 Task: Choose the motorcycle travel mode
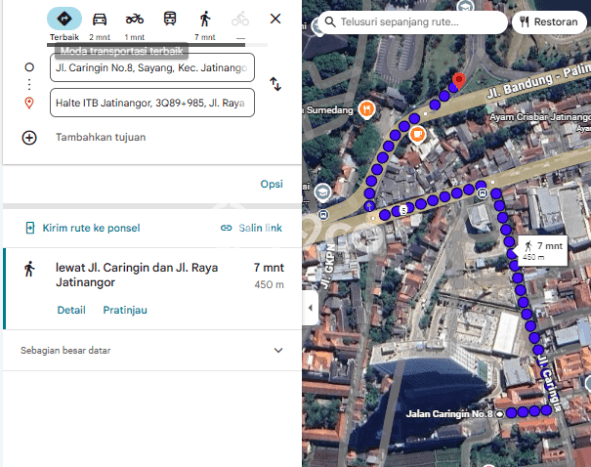135,19
